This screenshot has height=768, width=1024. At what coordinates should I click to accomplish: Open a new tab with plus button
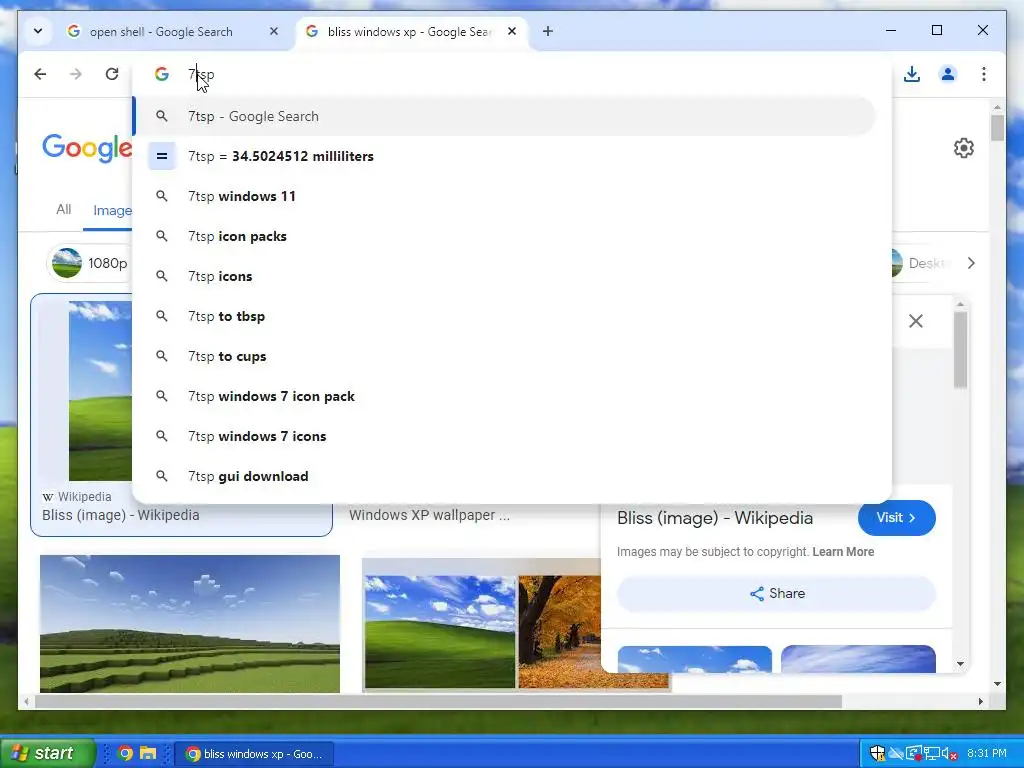click(x=547, y=31)
